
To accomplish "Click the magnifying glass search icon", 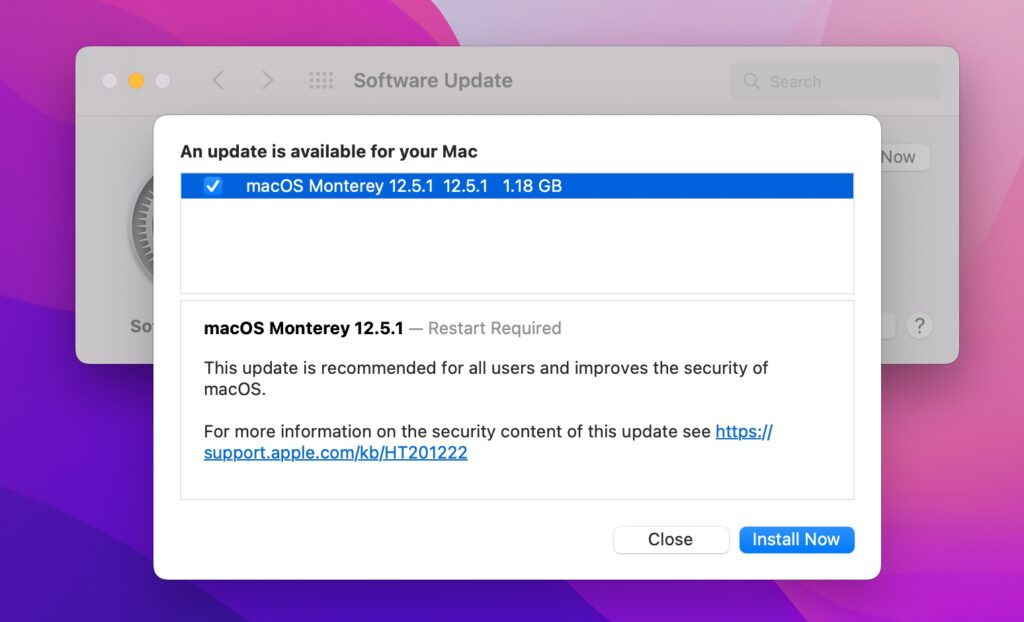I will [752, 81].
